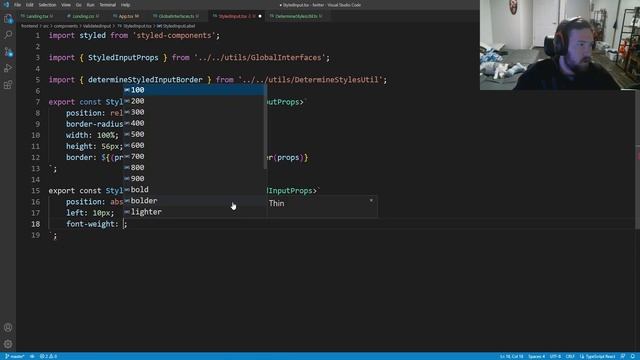Click breadcrumb item components

point(66,26)
